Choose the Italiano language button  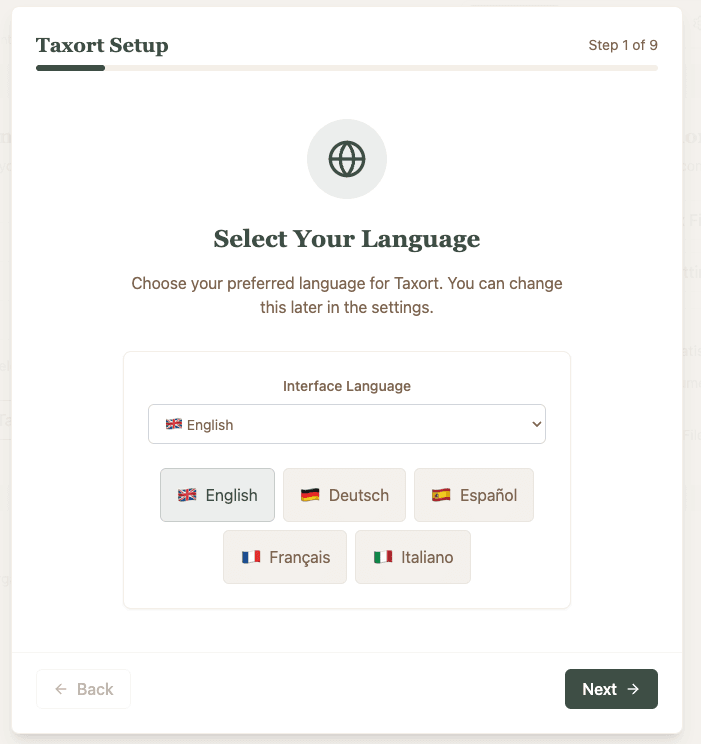click(413, 557)
